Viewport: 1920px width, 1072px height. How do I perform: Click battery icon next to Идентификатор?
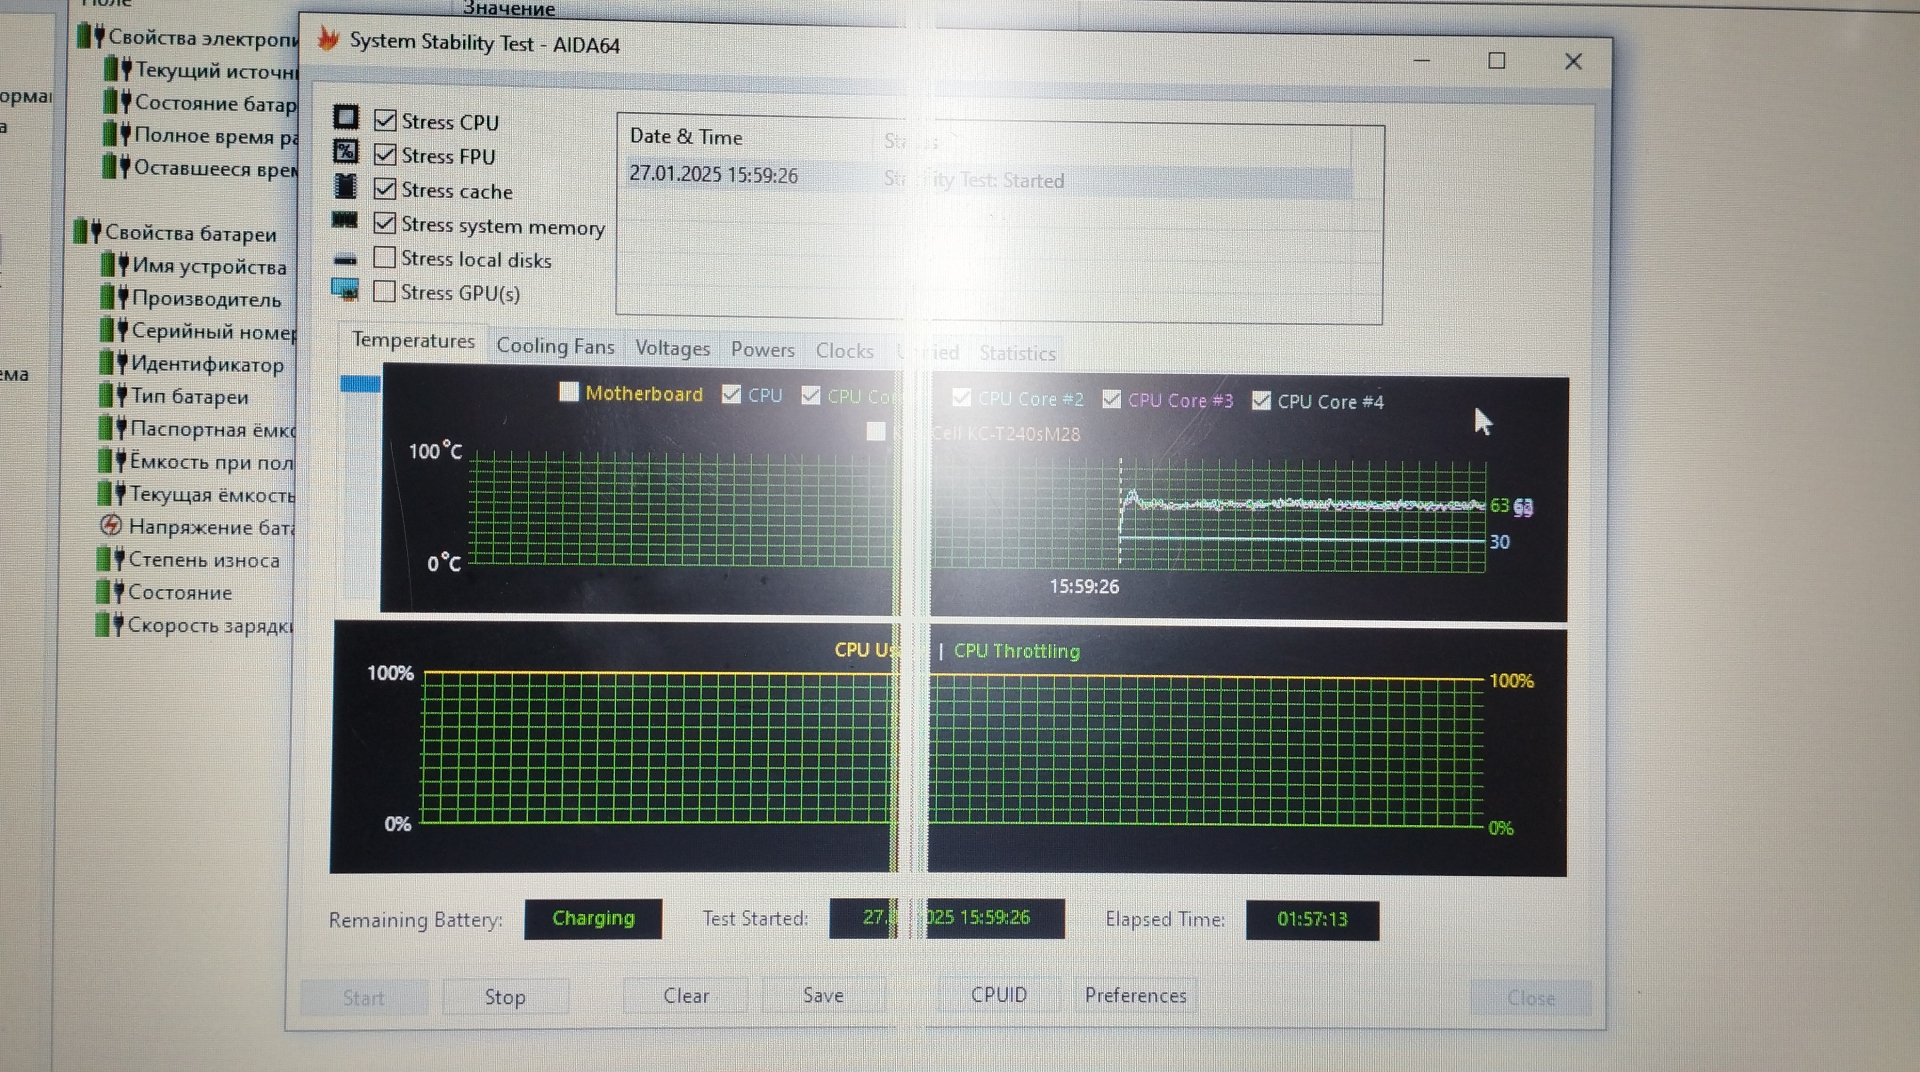(x=115, y=362)
